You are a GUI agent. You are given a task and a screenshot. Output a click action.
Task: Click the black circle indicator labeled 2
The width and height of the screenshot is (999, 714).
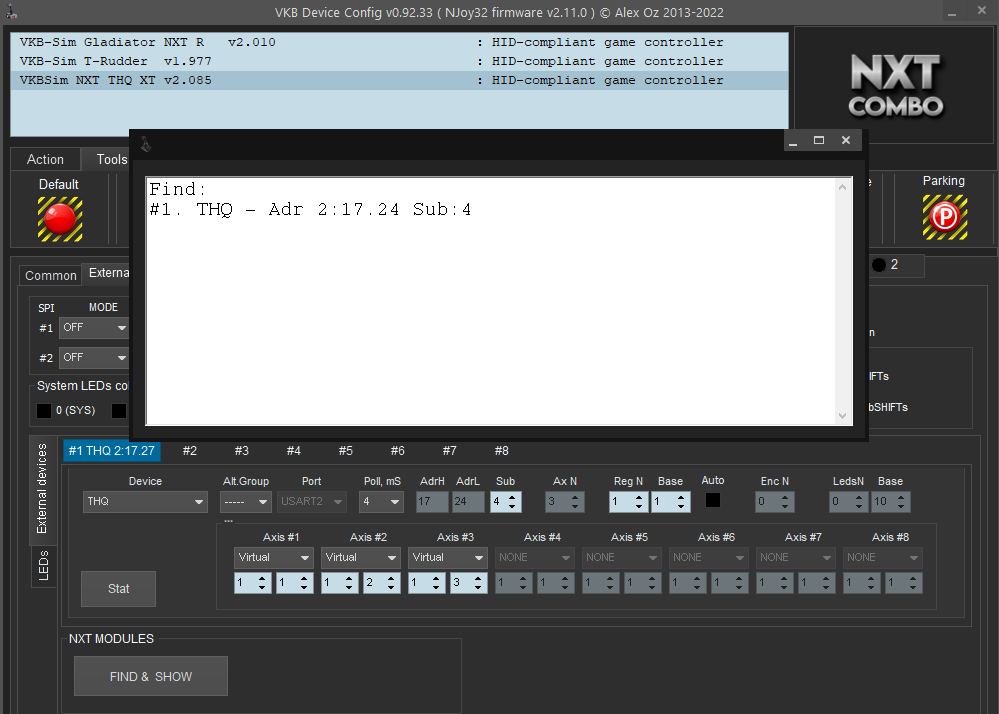click(879, 265)
